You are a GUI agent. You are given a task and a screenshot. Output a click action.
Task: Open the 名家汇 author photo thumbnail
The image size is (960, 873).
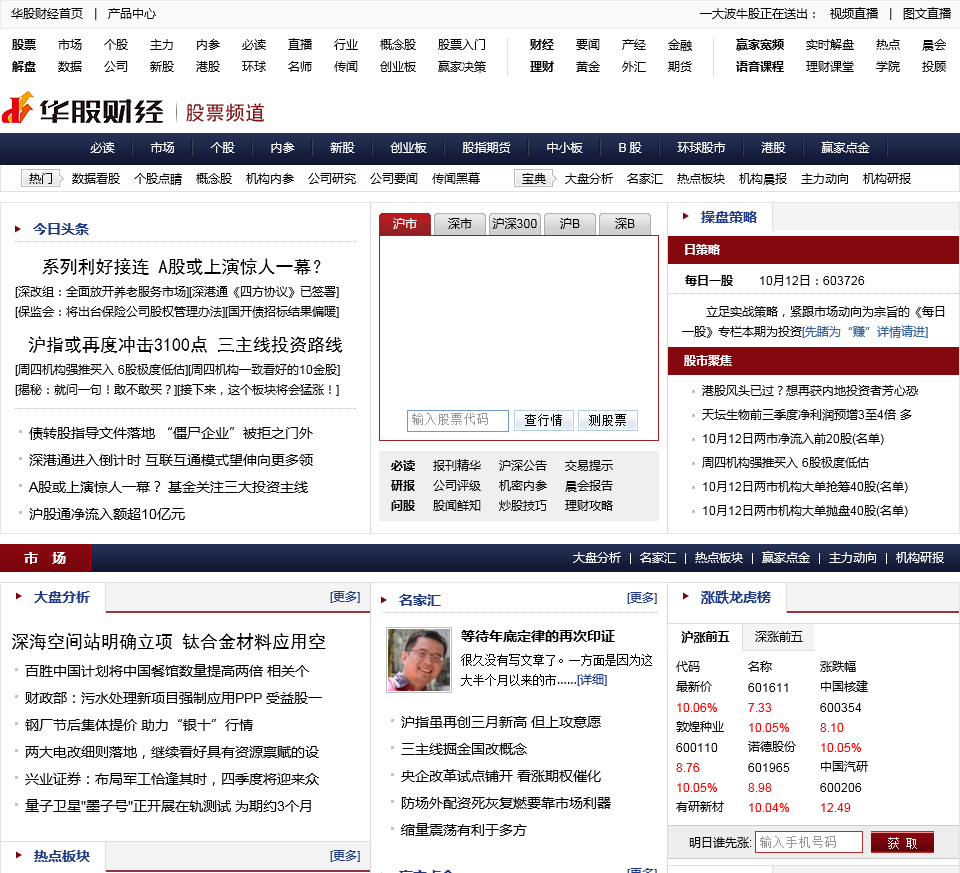[419, 659]
